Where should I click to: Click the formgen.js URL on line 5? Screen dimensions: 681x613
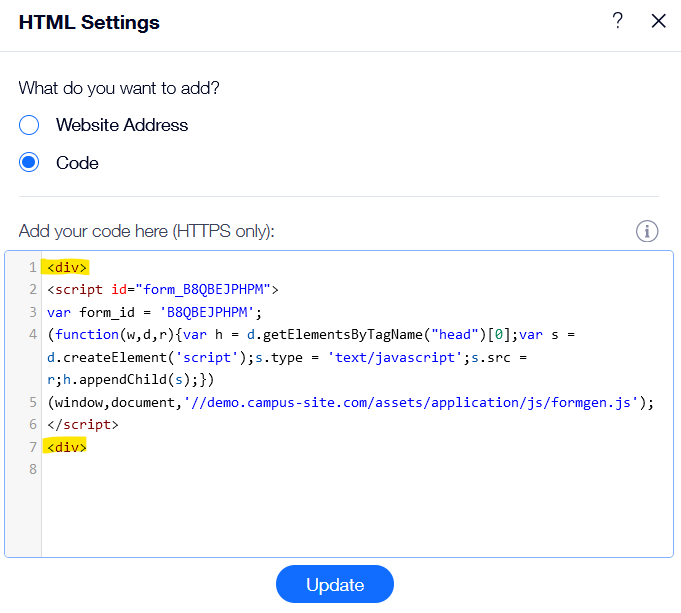click(411, 403)
